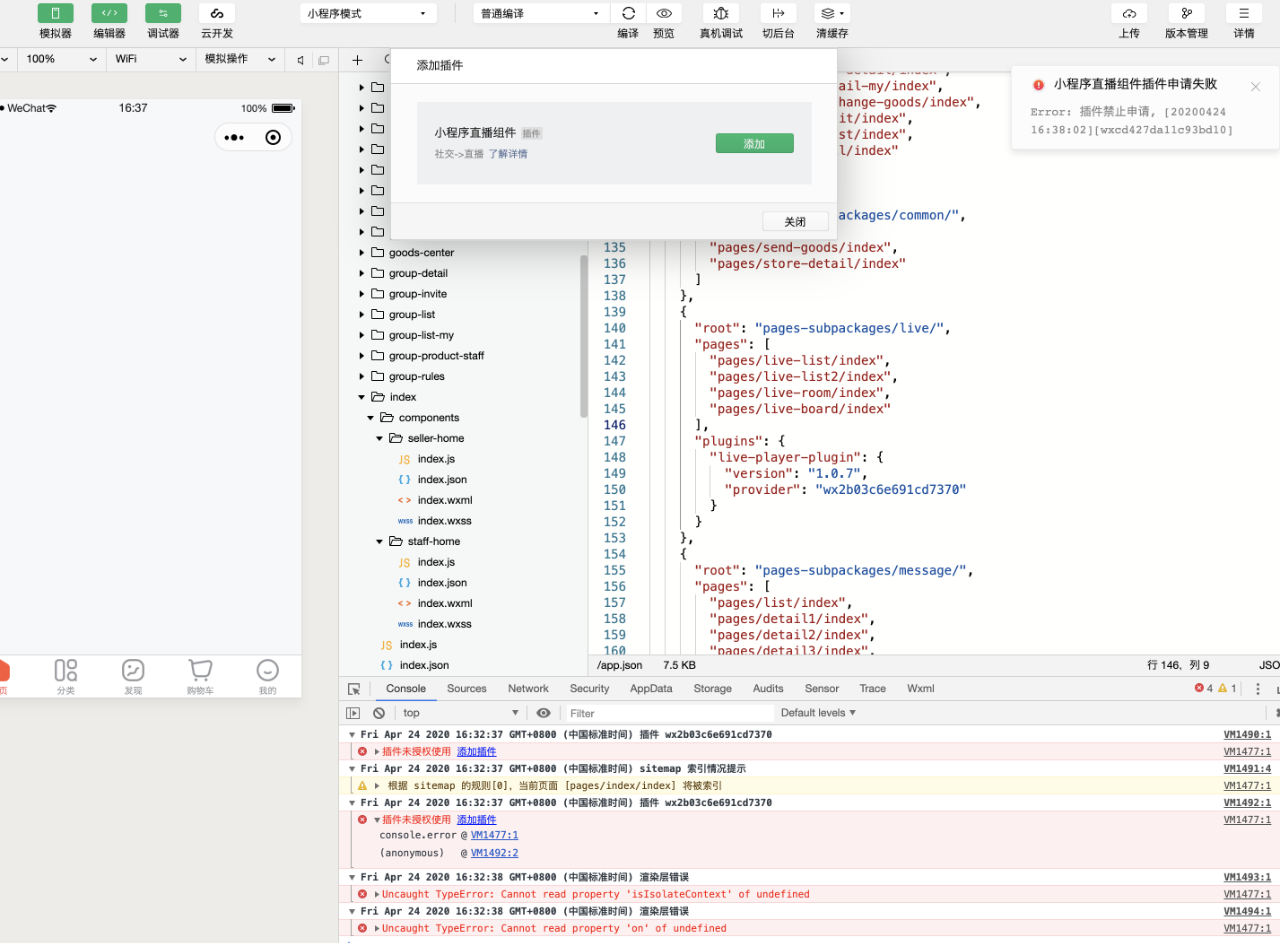
Task: Dismiss the plugin error notification
Action: [x=1255, y=86]
